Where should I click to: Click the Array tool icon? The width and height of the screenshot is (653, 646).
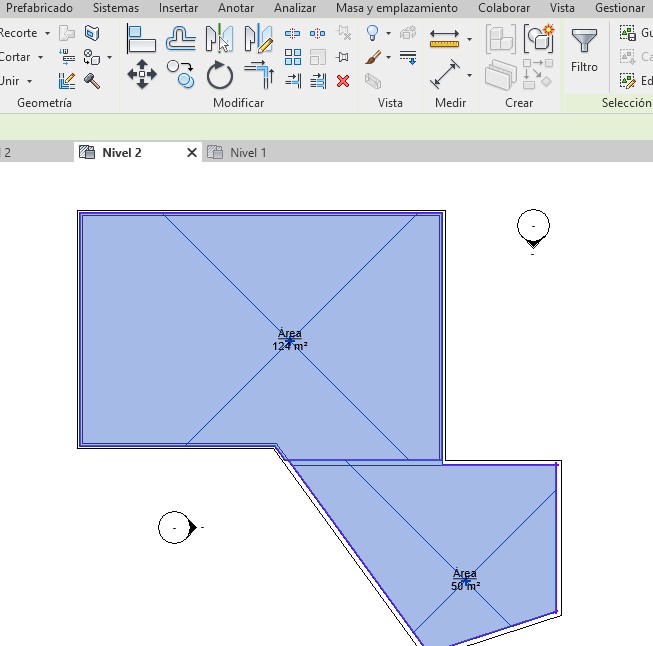pyautogui.click(x=293, y=57)
